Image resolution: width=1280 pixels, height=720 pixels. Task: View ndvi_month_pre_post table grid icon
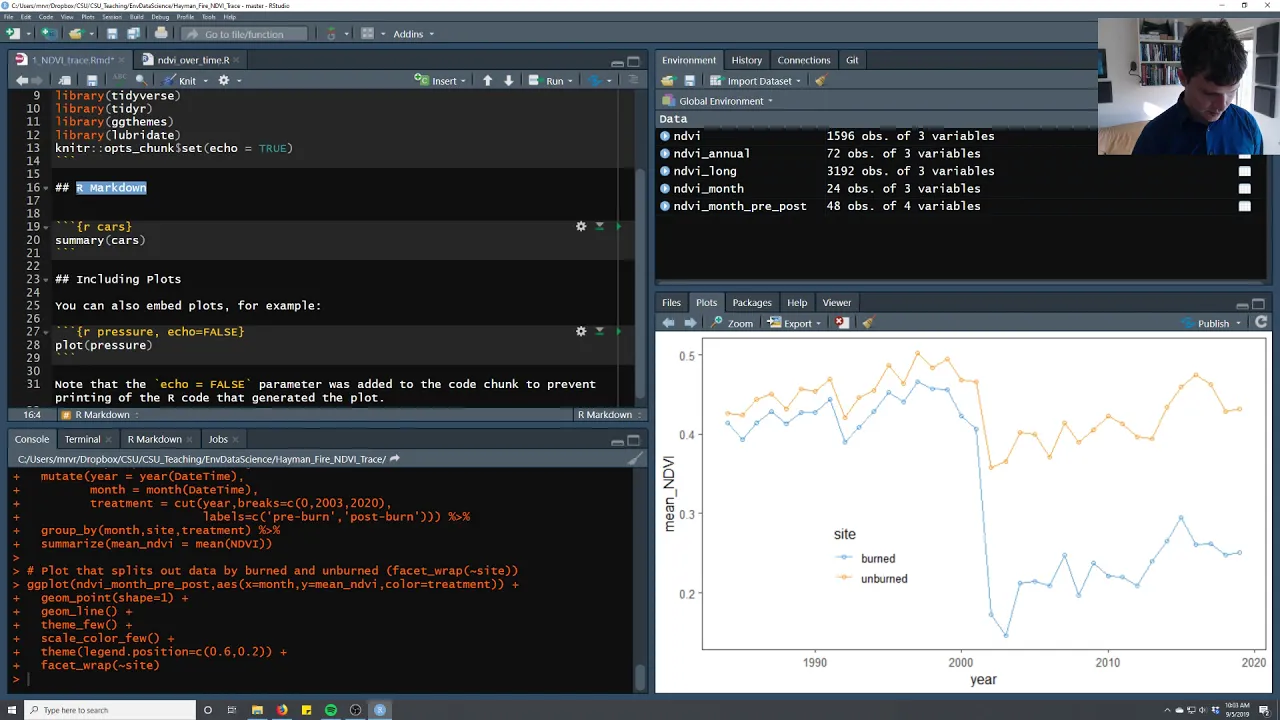click(x=1245, y=206)
